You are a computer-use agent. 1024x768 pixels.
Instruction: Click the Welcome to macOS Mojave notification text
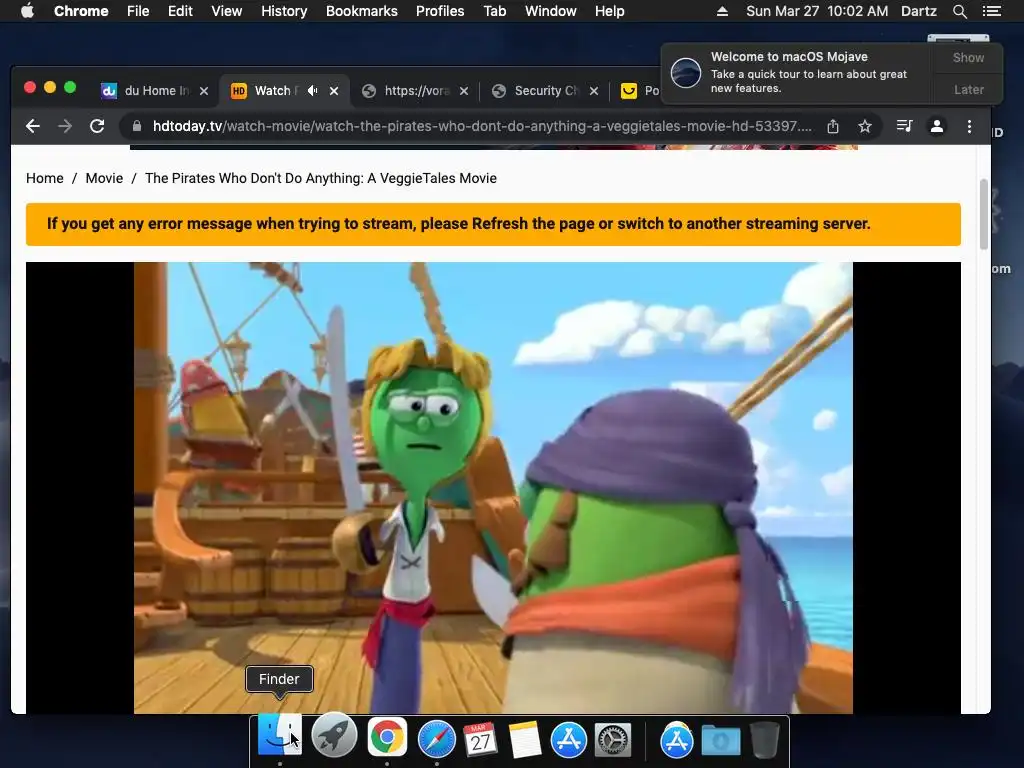(789, 57)
